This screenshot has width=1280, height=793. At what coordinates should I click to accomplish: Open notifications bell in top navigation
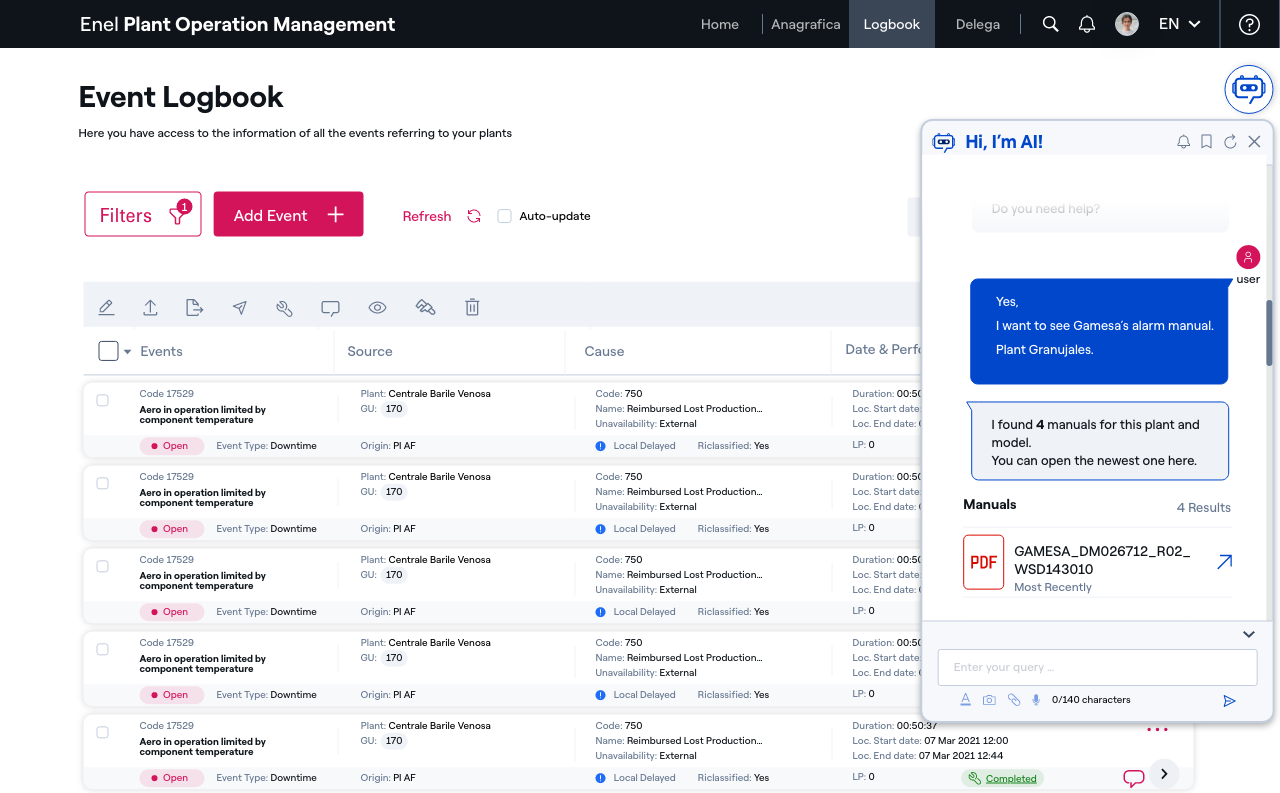[x=1087, y=24]
